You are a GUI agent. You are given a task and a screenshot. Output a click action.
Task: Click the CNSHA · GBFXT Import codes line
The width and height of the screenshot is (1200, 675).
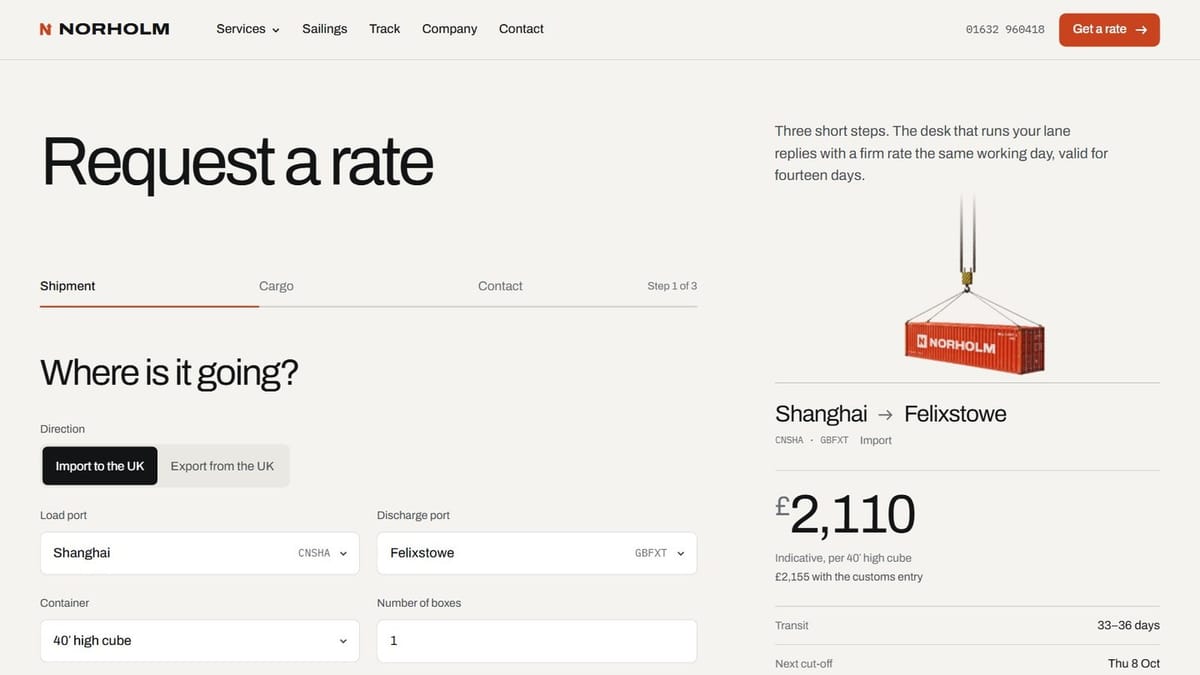pos(833,440)
